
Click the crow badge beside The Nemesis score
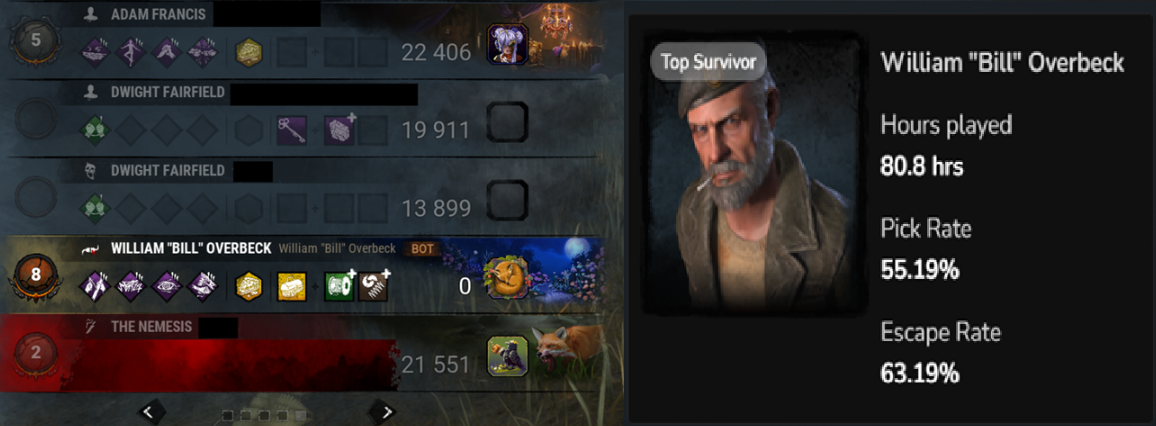[507, 356]
